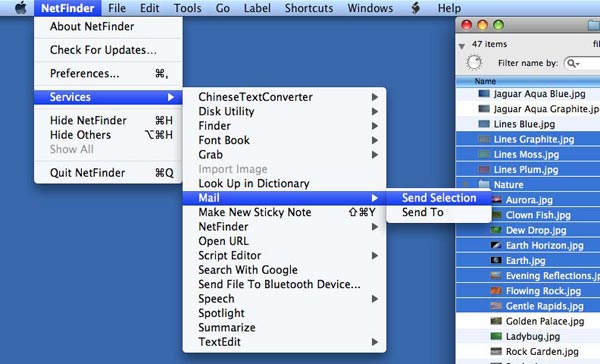Image resolution: width=600 pixels, height=364 pixels.
Task: Open the Tools menu
Action: coord(188,8)
